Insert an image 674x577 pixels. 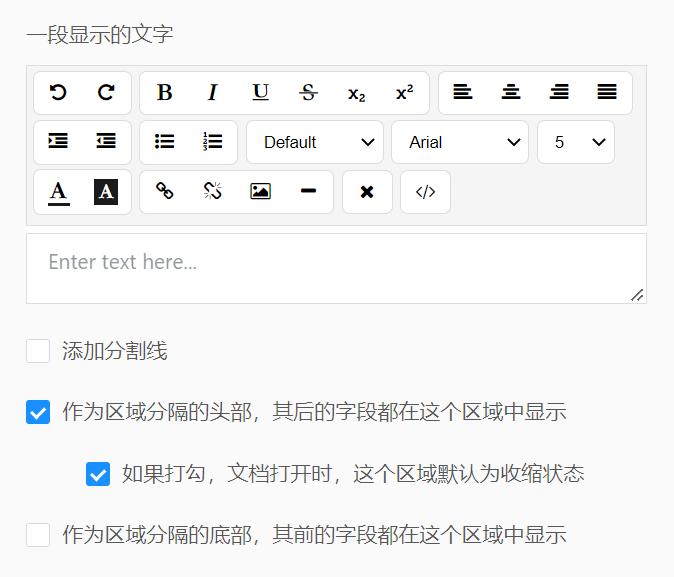(x=260, y=191)
